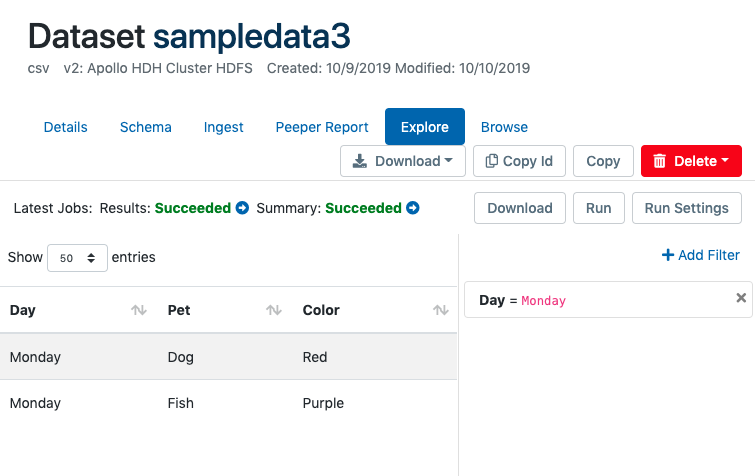Click the Results job arrow icon
The height and width of the screenshot is (476, 755).
tap(242, 209)
